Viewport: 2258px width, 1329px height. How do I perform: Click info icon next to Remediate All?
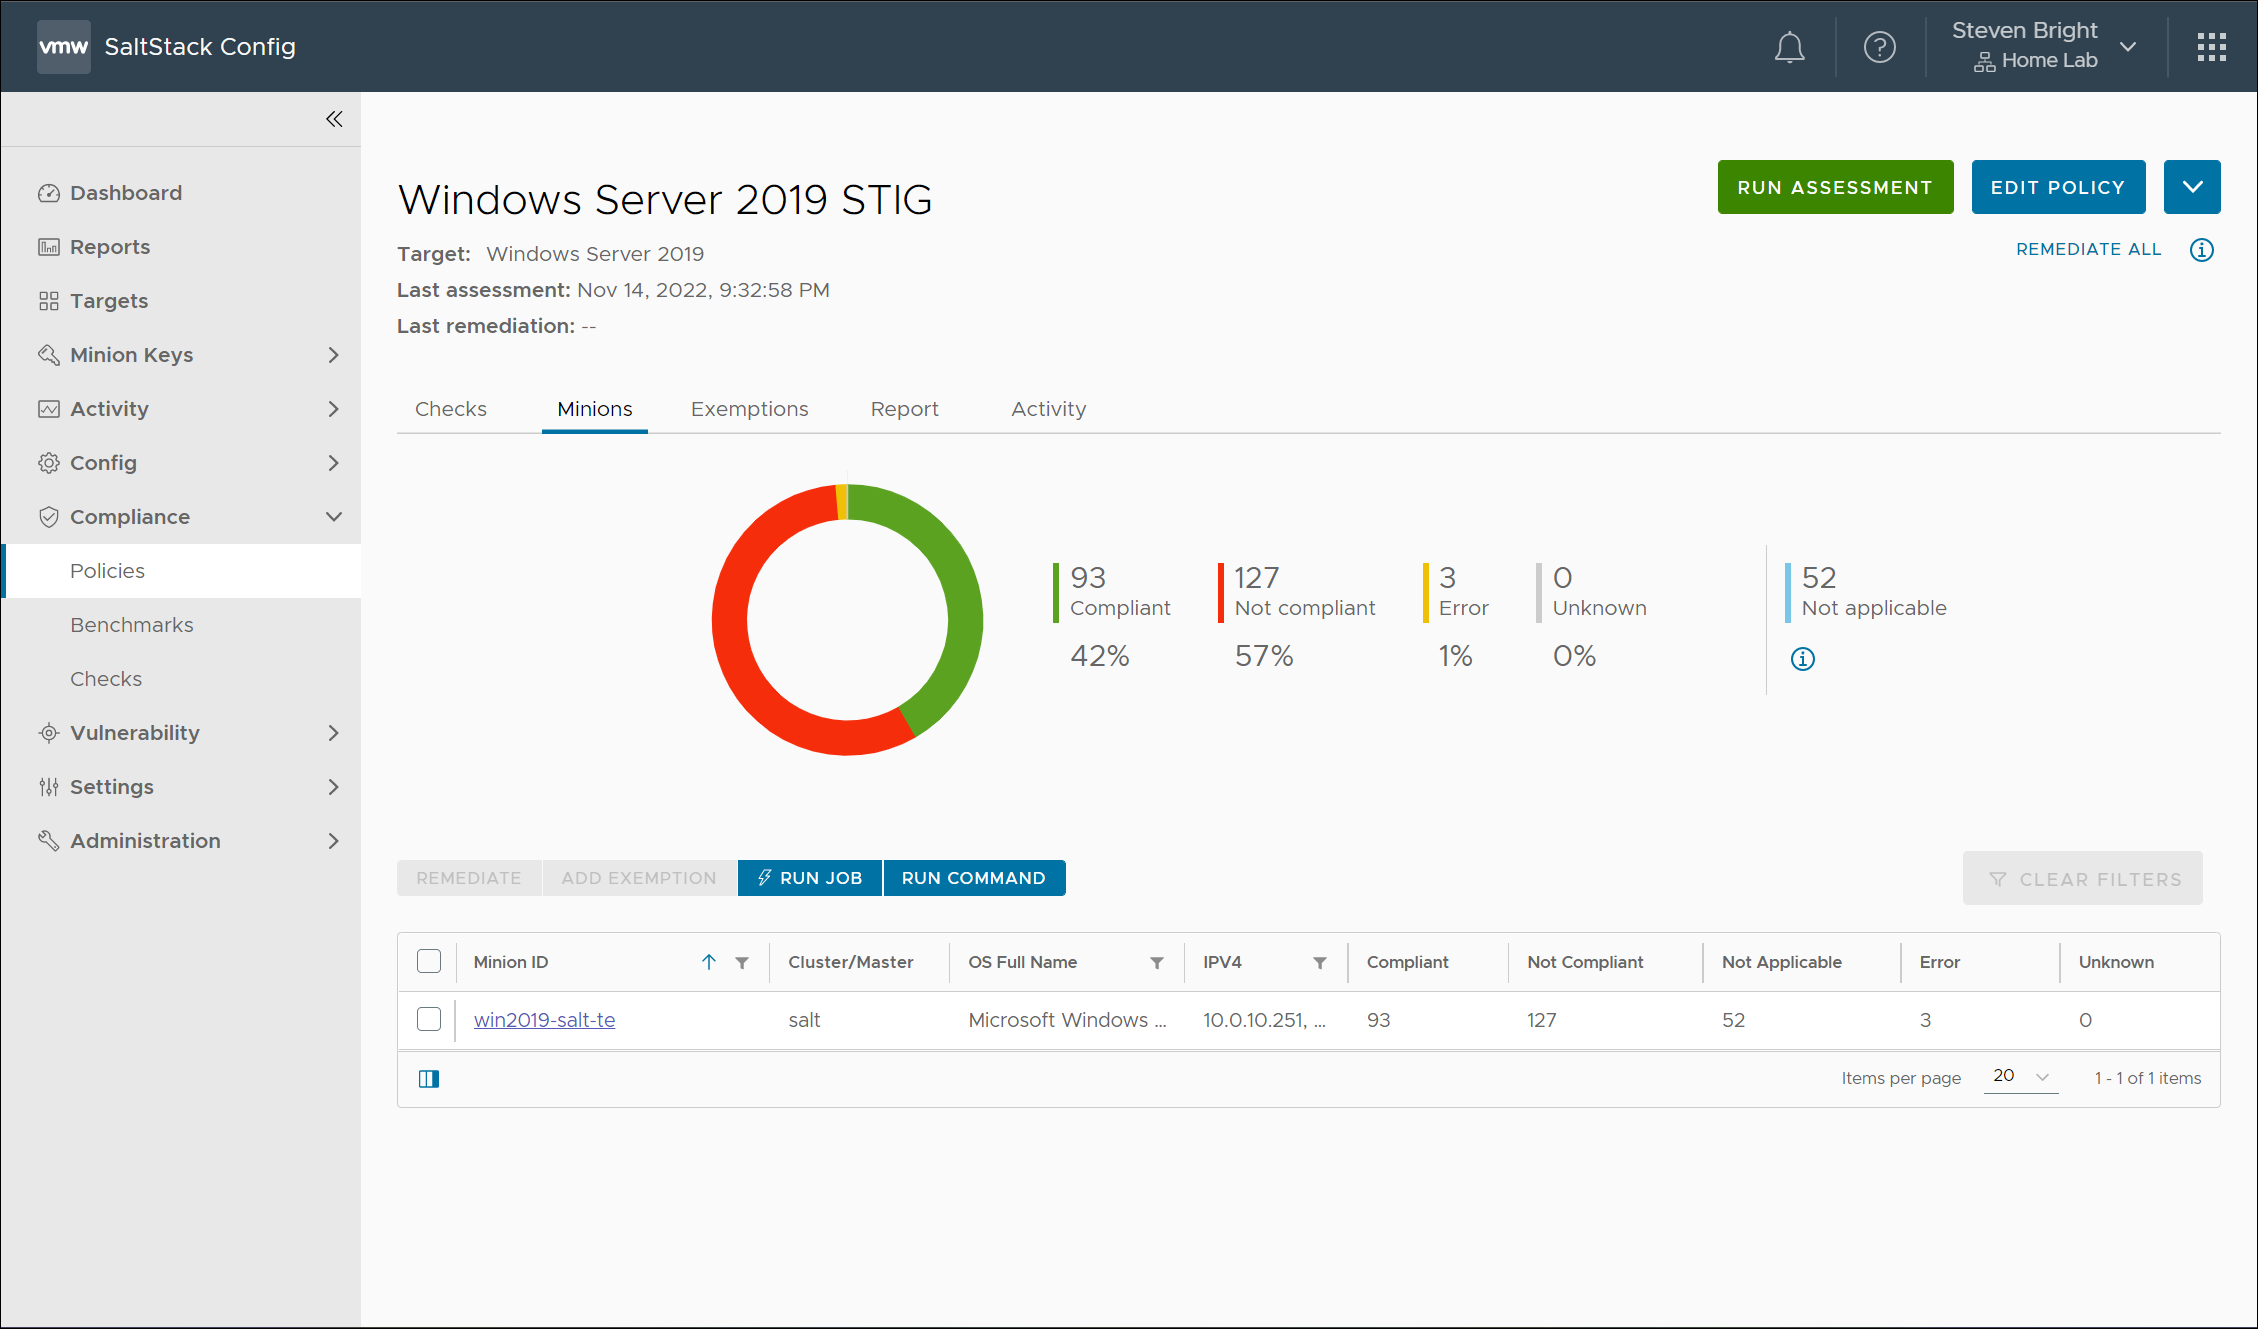[2201, 250]
